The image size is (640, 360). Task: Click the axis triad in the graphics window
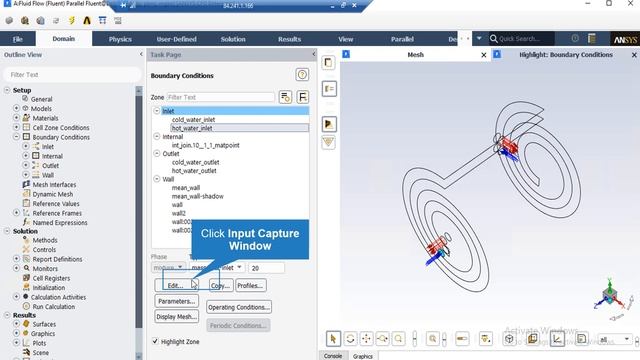click(609, 297)
